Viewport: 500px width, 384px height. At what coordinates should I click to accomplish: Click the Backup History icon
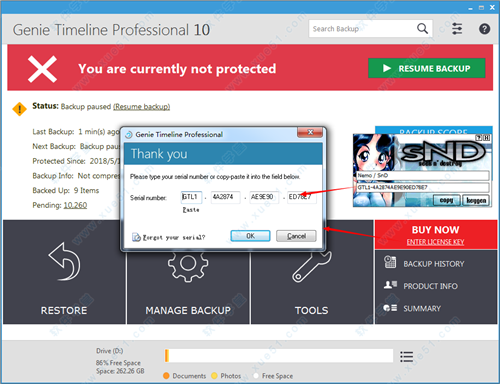(390, 262)
